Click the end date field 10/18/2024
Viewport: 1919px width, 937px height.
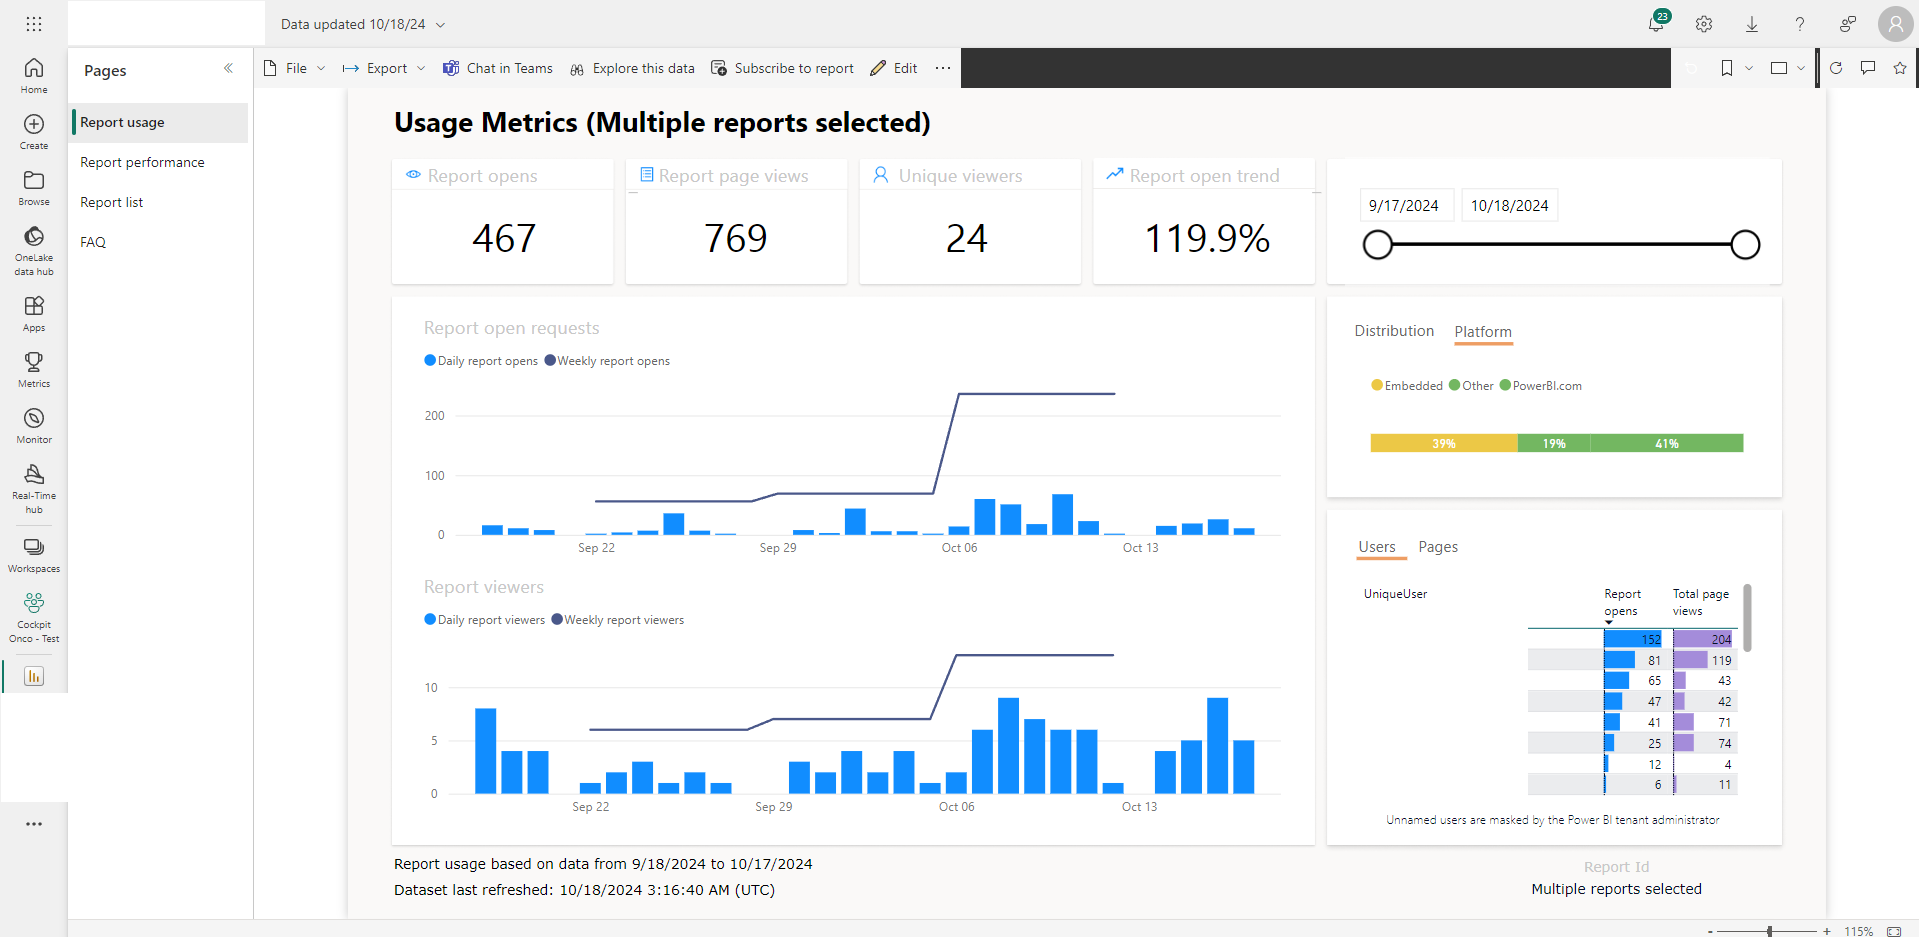[x=1509, y=205]
